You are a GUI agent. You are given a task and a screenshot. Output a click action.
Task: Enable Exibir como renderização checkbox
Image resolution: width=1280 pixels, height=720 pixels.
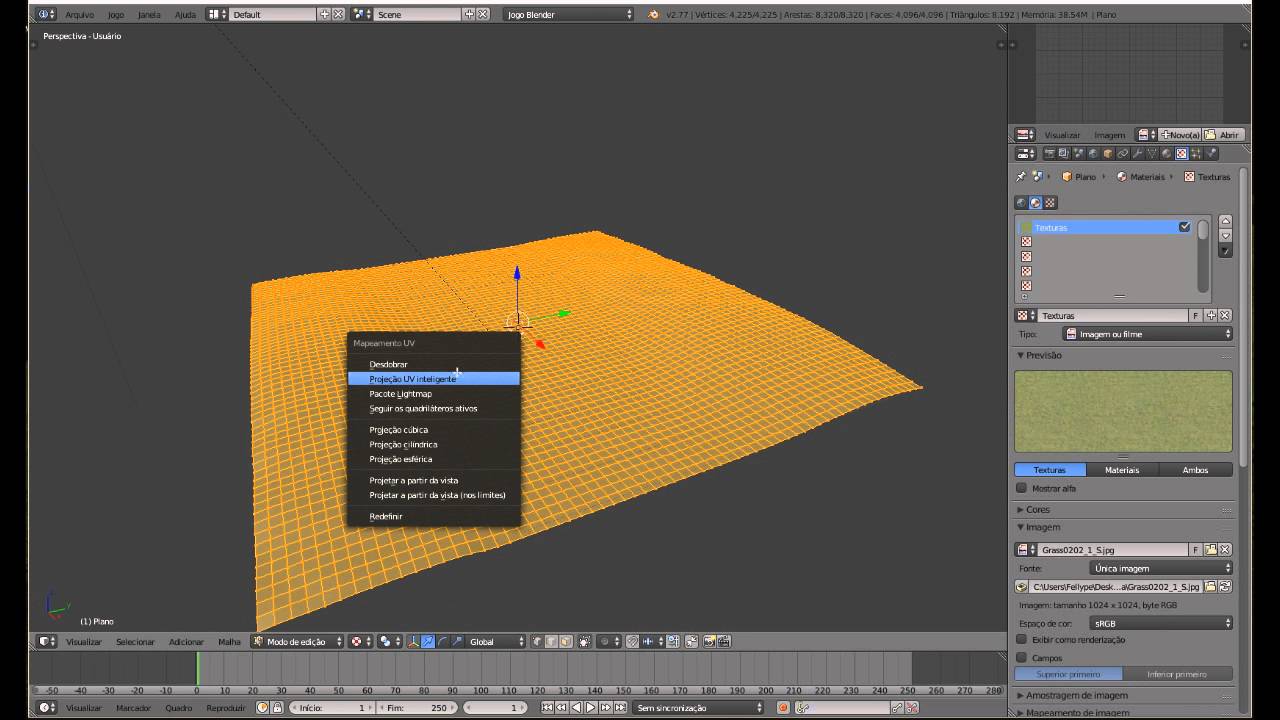pyautogui.click(x=1021, y=640)
